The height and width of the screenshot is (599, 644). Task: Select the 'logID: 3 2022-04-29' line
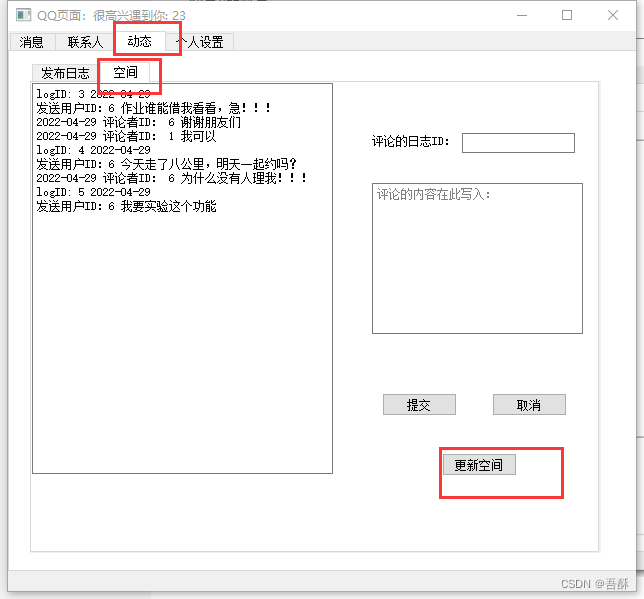93,94
